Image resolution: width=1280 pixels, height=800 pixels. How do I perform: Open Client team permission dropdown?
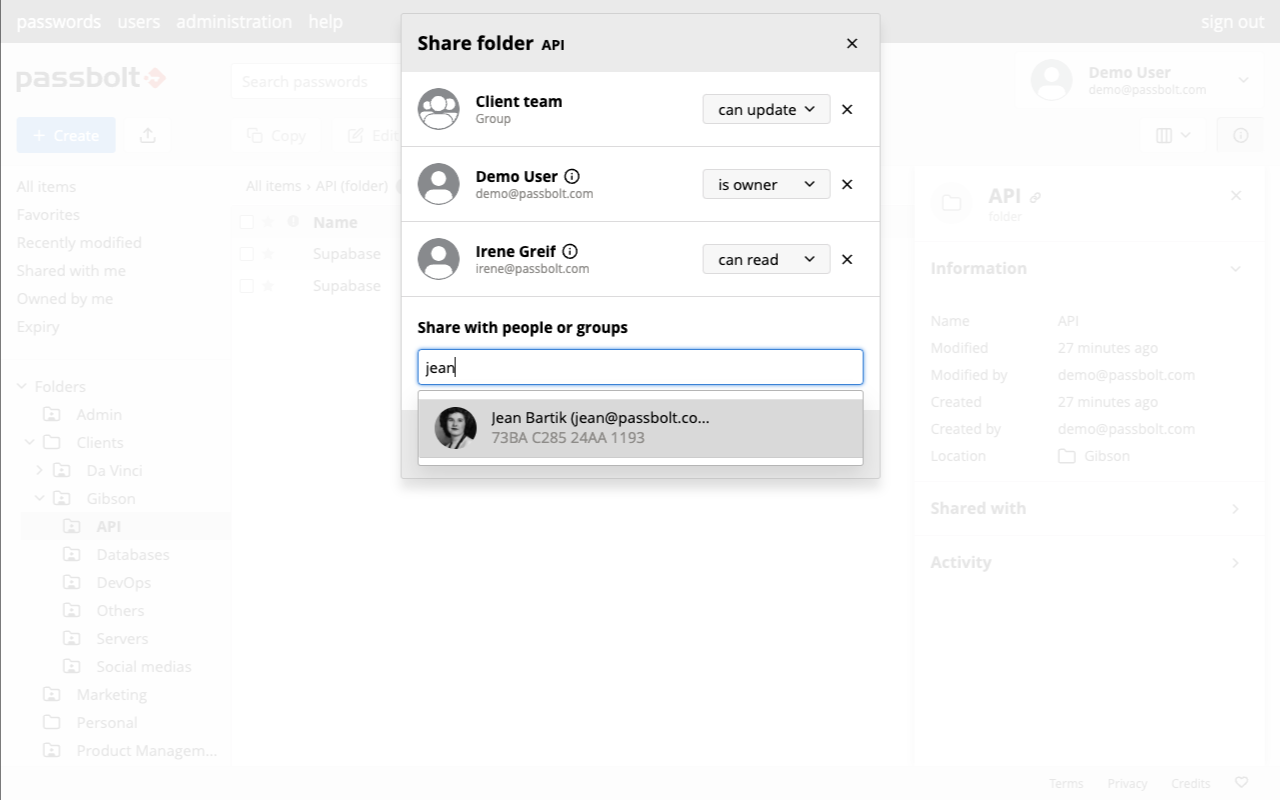point(766,109)
